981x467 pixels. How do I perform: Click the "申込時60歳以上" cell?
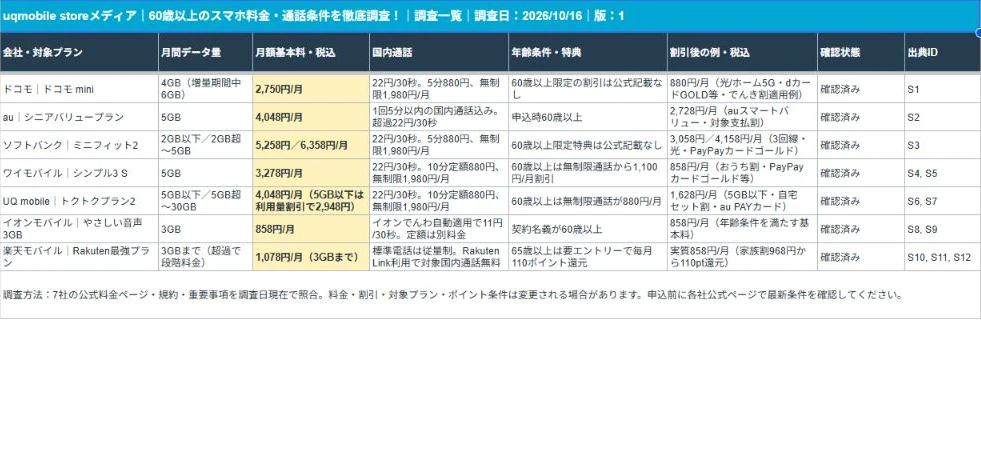pos(587,117)
